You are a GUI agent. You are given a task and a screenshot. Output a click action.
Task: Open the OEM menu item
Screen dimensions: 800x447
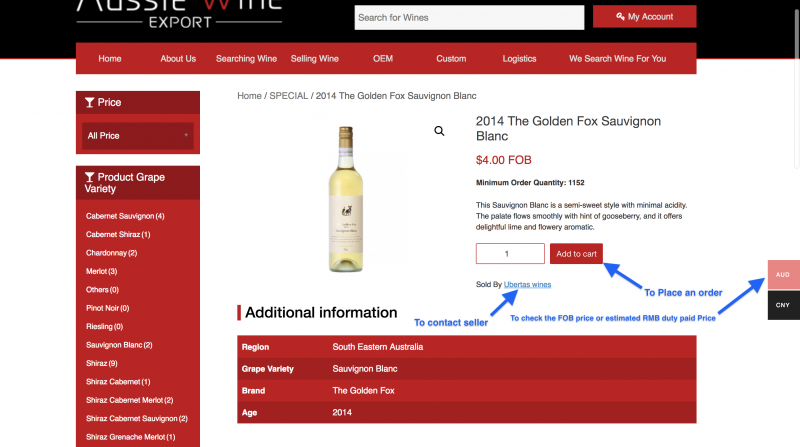pyautogui.click(x=383, y=59)
